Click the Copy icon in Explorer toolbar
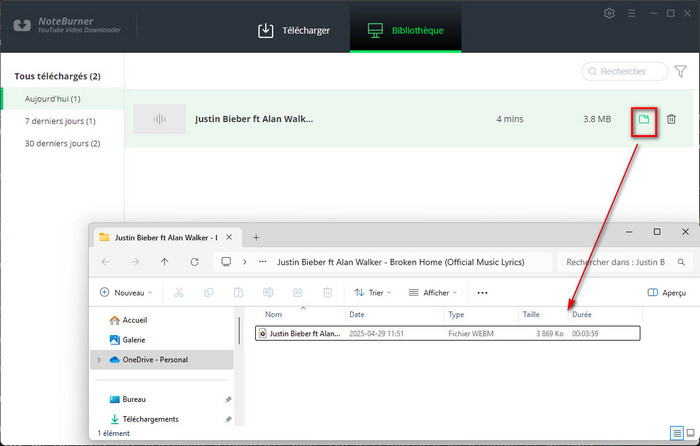Screen dimensions: 700x446 (208, 293)
